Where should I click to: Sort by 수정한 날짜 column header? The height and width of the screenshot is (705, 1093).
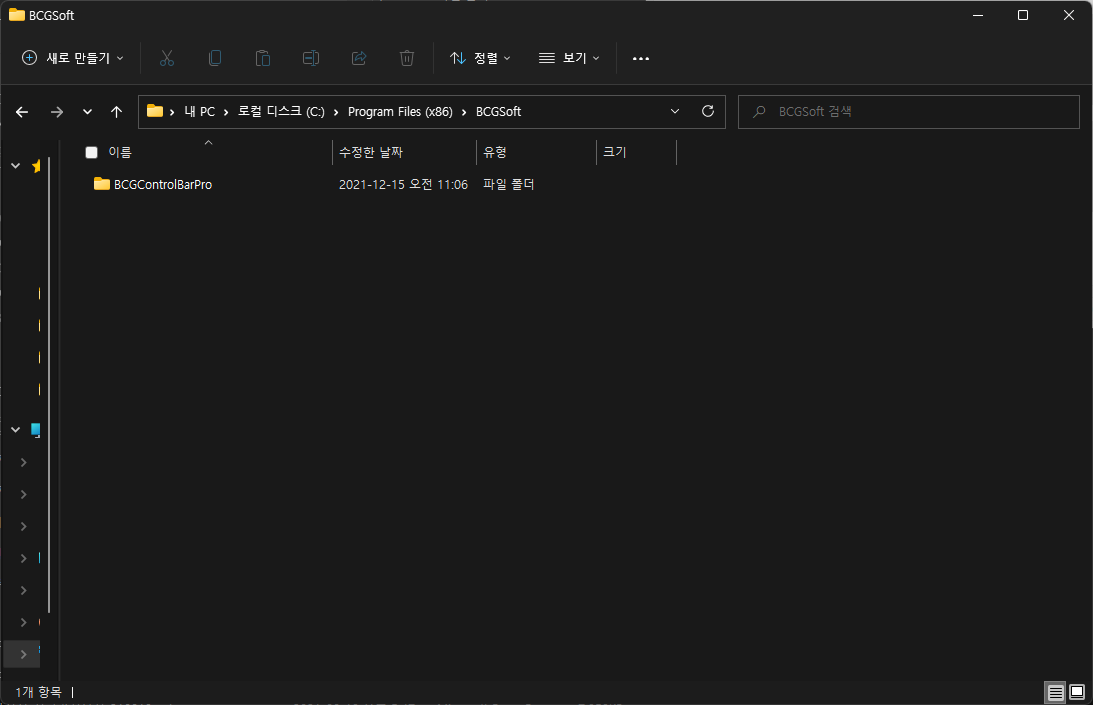(x=371, y=152)
